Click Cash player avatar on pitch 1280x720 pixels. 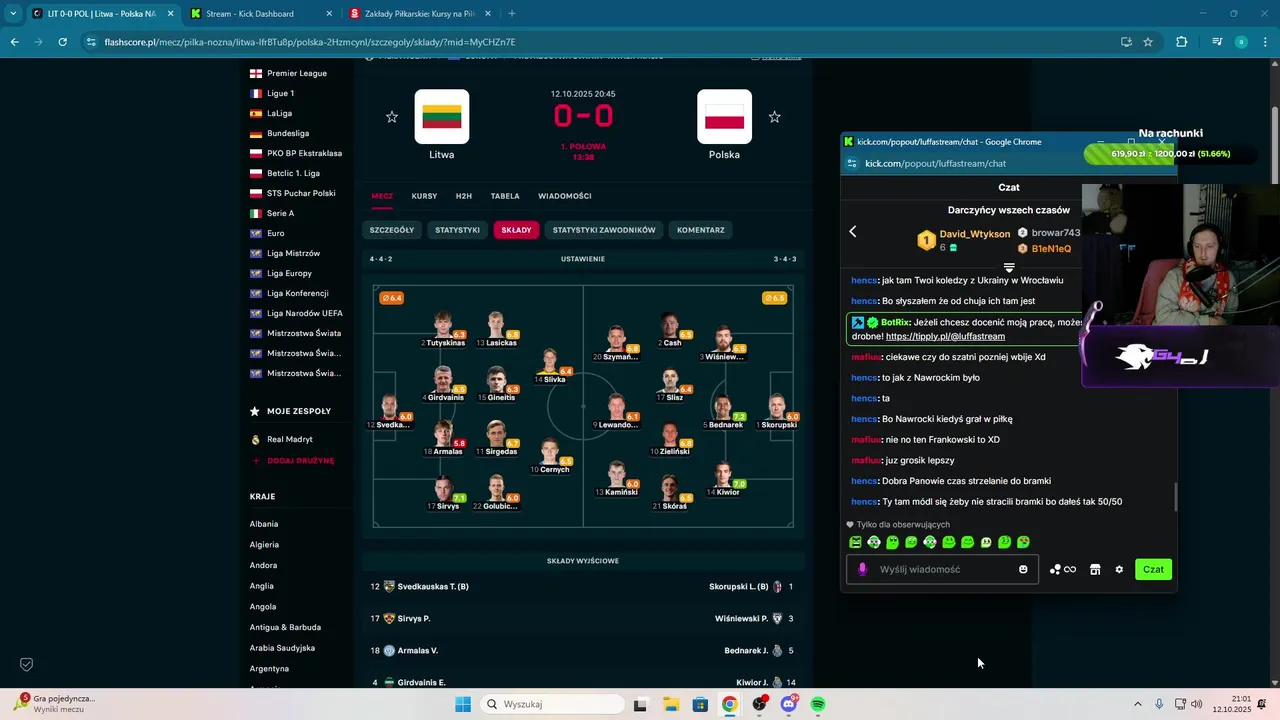point(670,325)
